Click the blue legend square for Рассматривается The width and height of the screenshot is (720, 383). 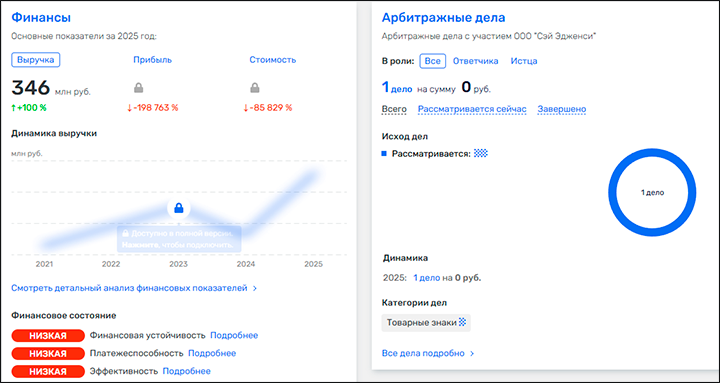tap(384, 154)
